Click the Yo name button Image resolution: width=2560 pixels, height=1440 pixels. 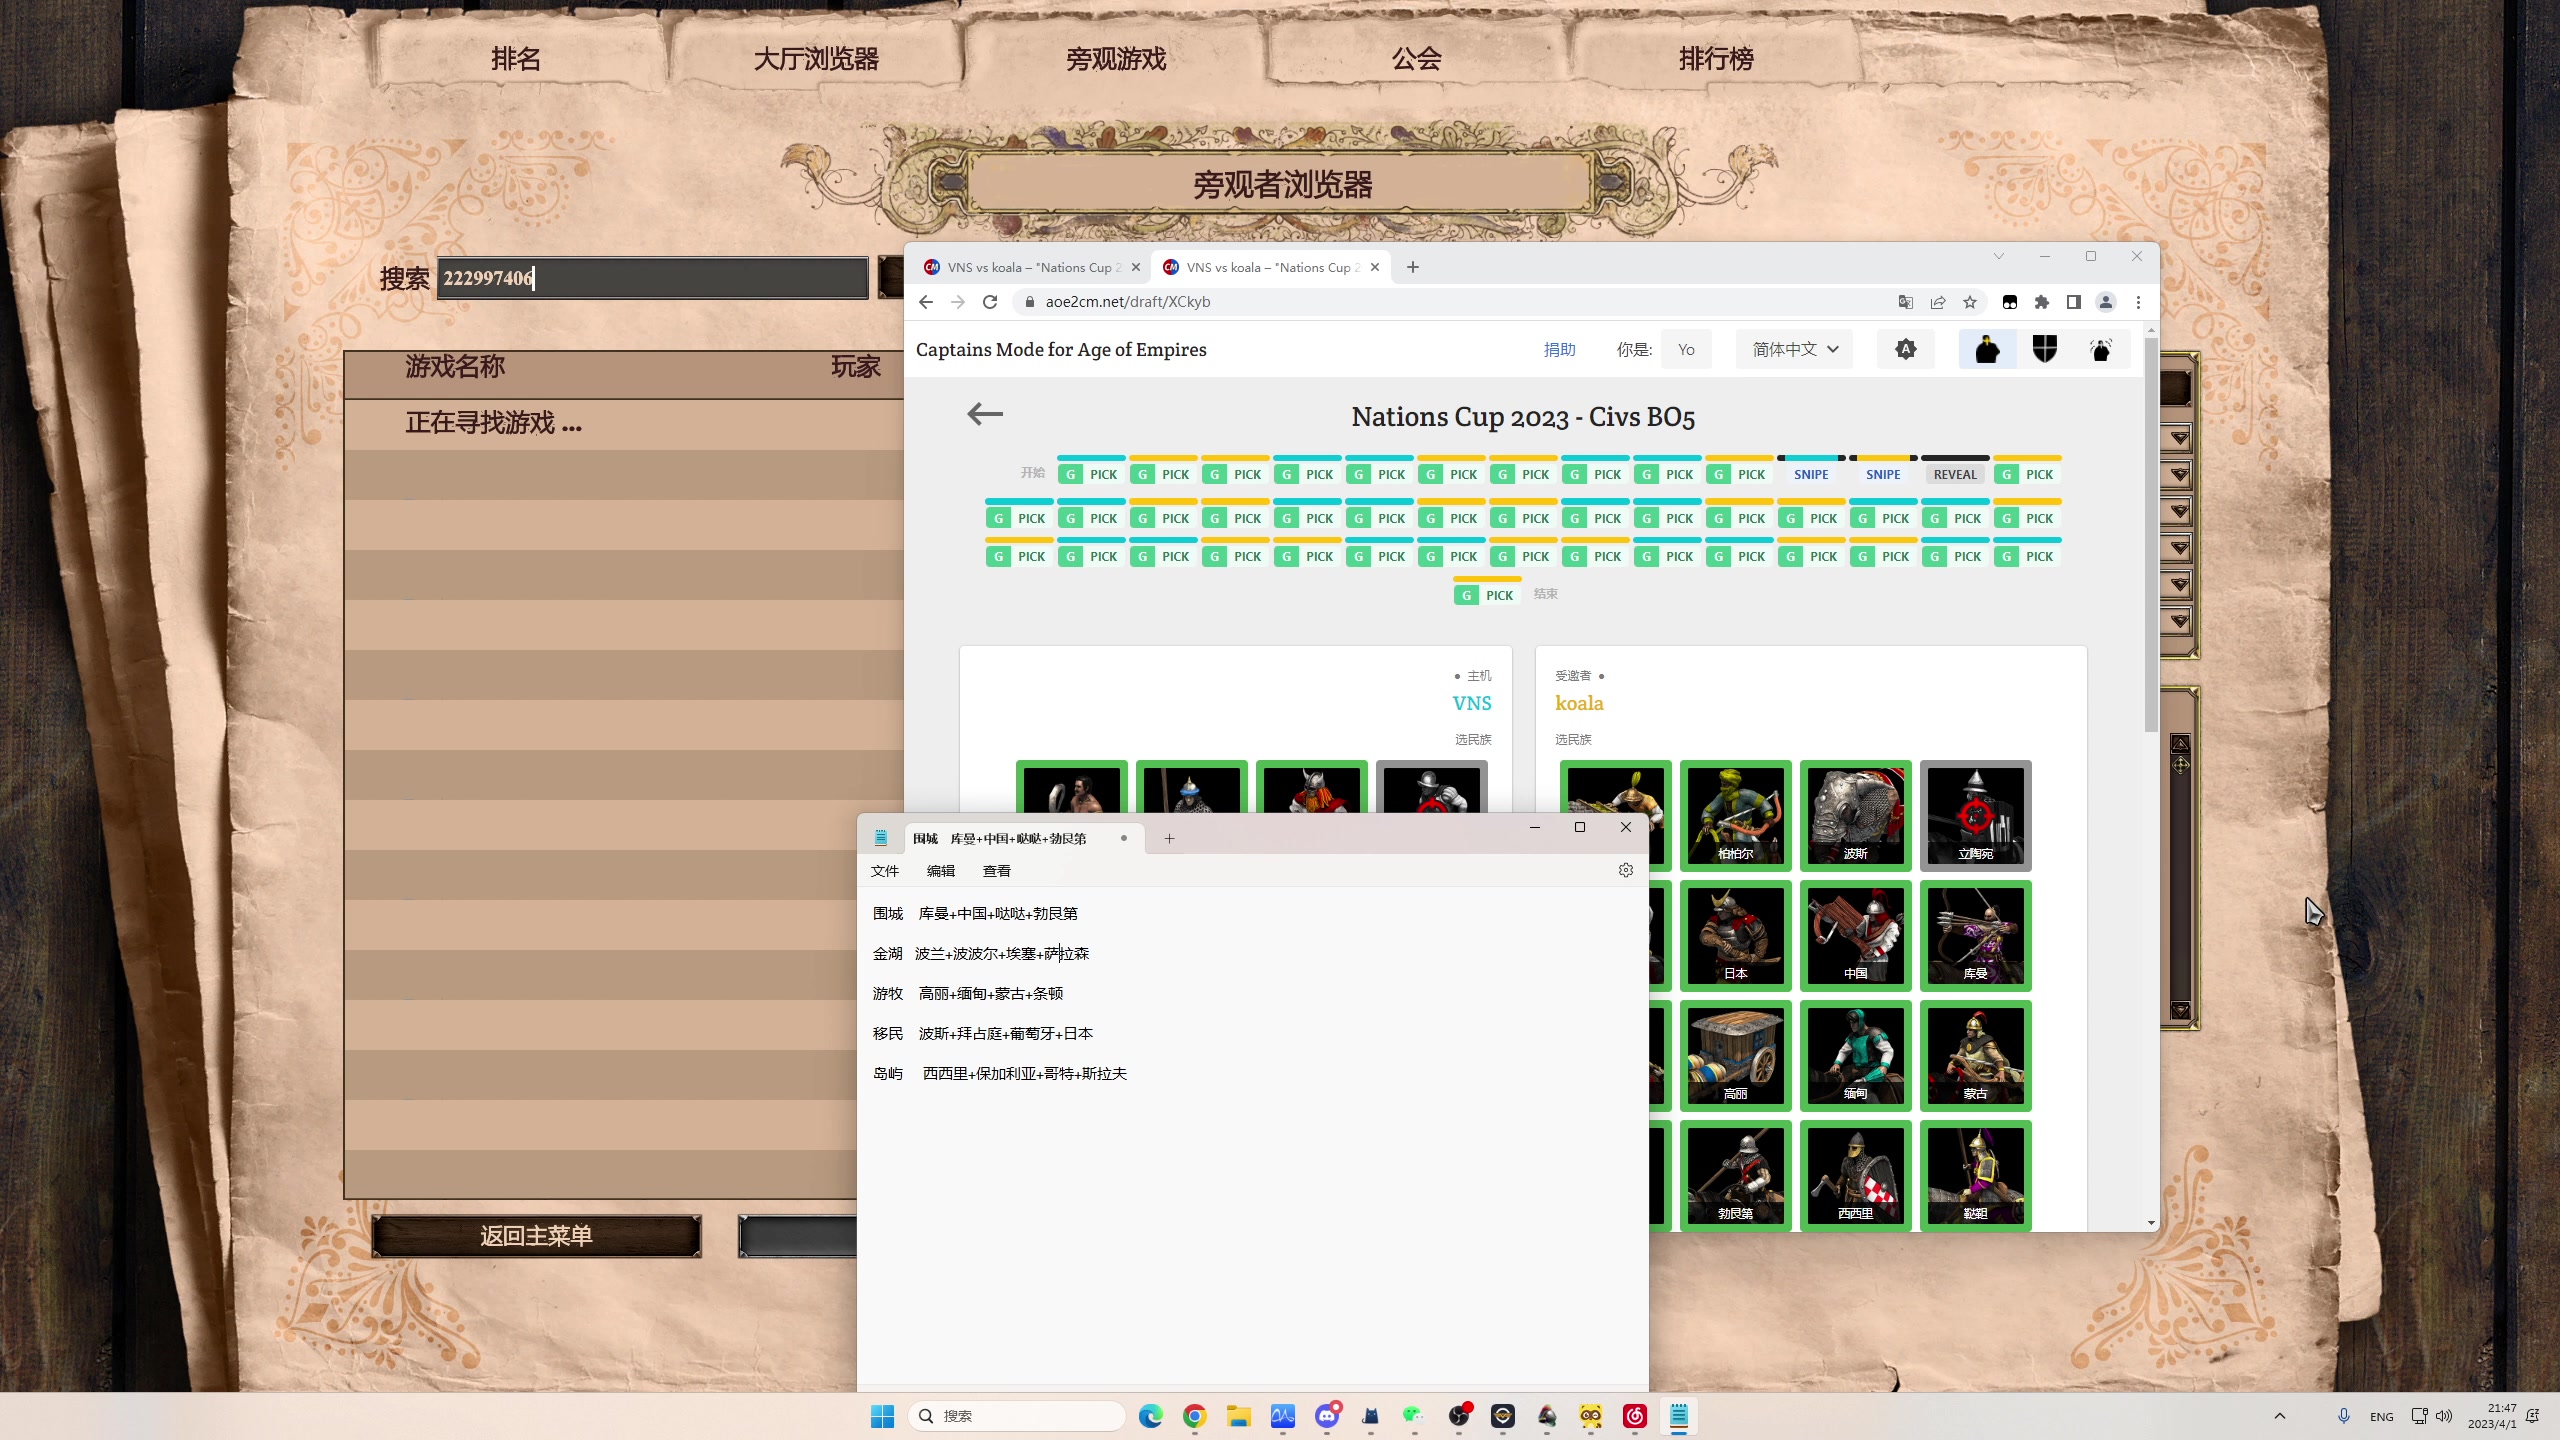click(x=1686, y=349)
